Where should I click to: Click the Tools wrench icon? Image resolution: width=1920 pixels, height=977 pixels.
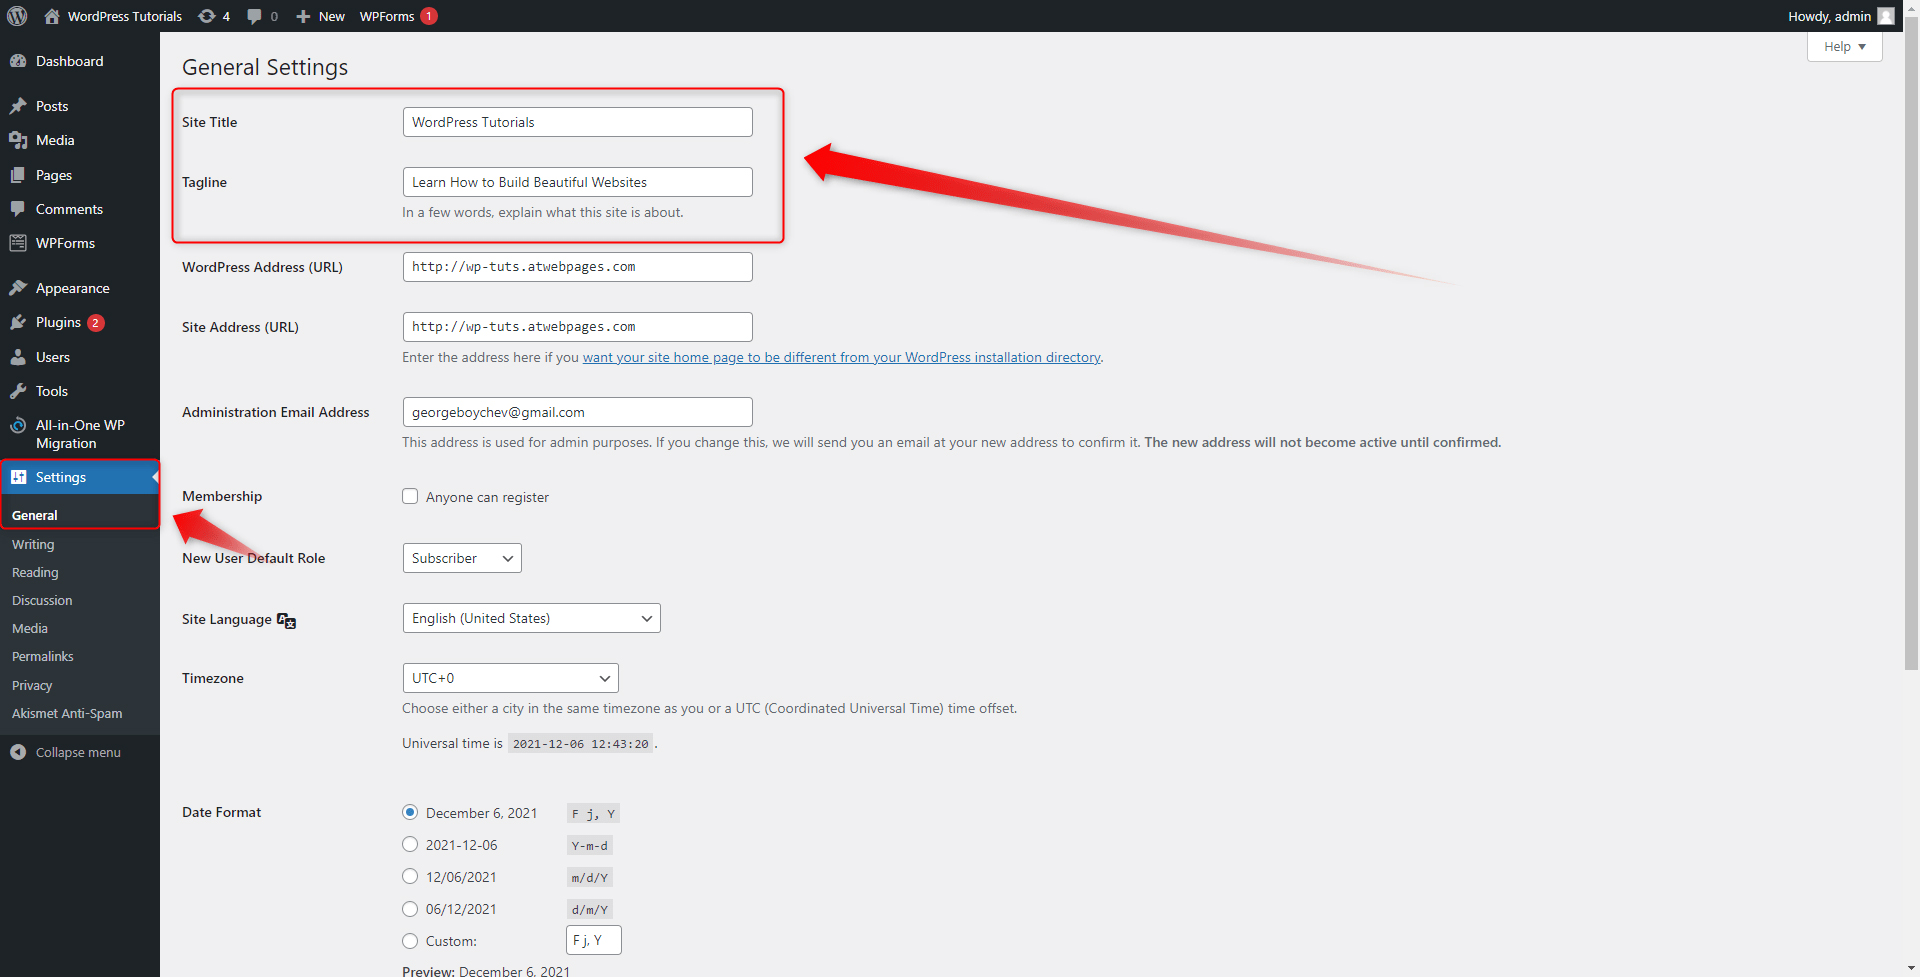pyautogui.click(x=18, y=391)
